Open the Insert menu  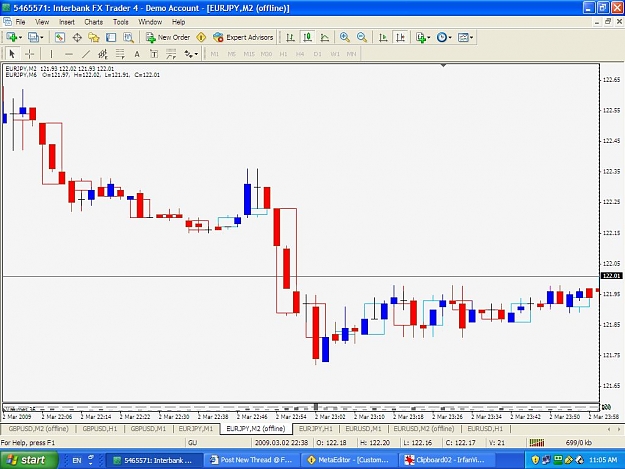click(x=67, y=22)
